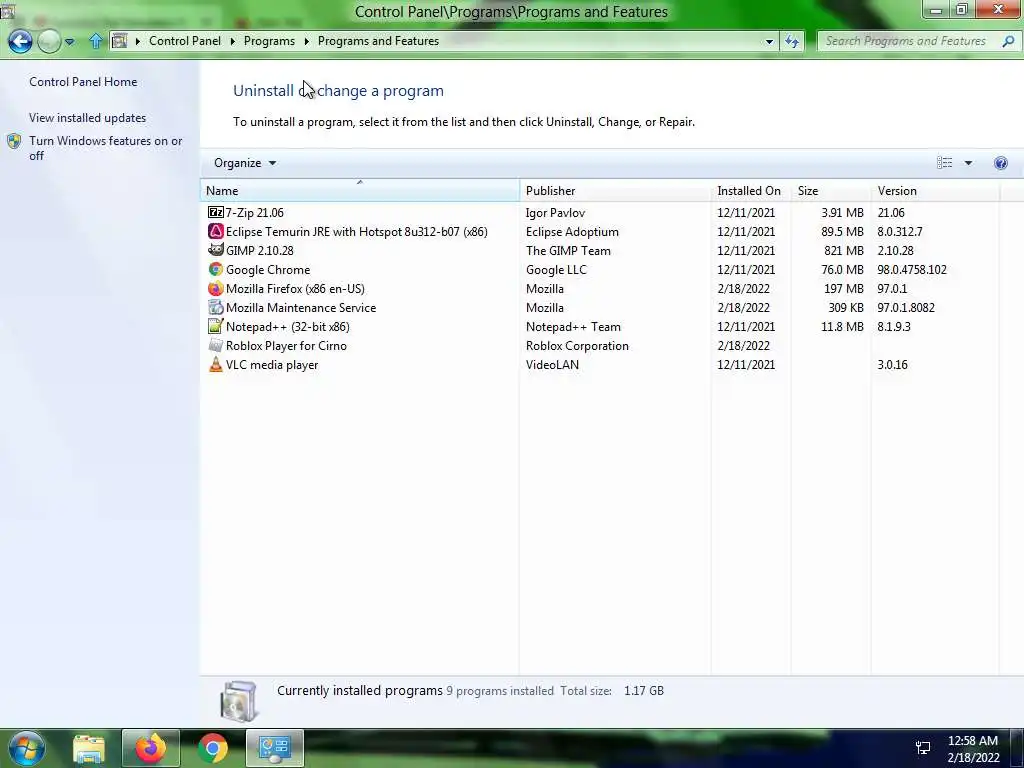
Task: Click the 7-Zip program icon
Action: click(x=216, y=212)
